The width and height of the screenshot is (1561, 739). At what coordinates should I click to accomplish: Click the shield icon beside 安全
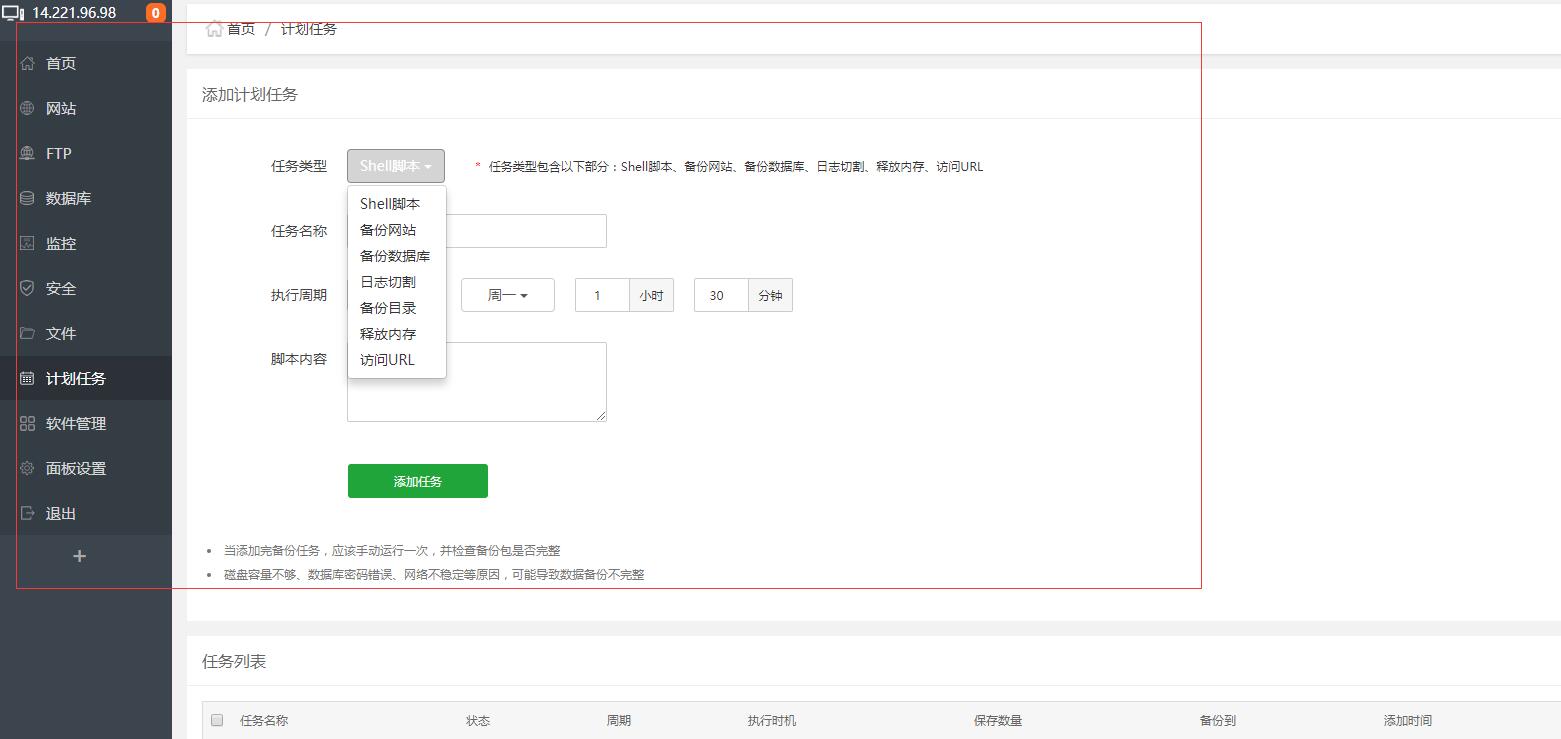click(27, 288)
